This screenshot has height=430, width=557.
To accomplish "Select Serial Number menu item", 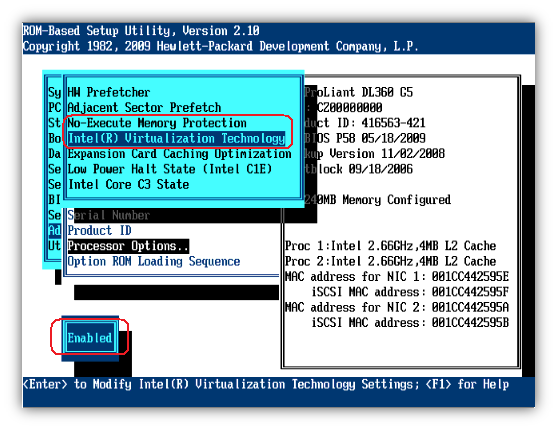I will point(109,215).
